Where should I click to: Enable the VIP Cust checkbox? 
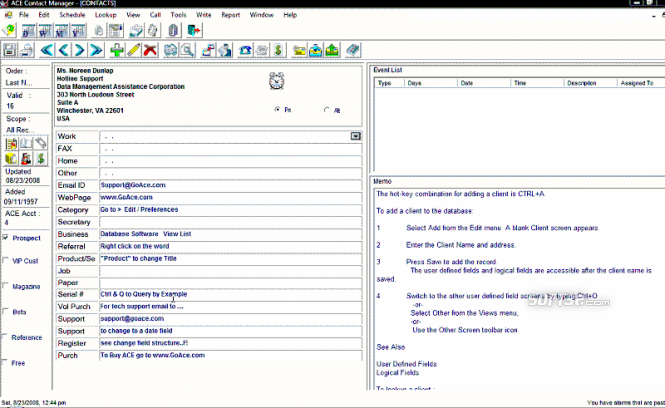(6, 260)
